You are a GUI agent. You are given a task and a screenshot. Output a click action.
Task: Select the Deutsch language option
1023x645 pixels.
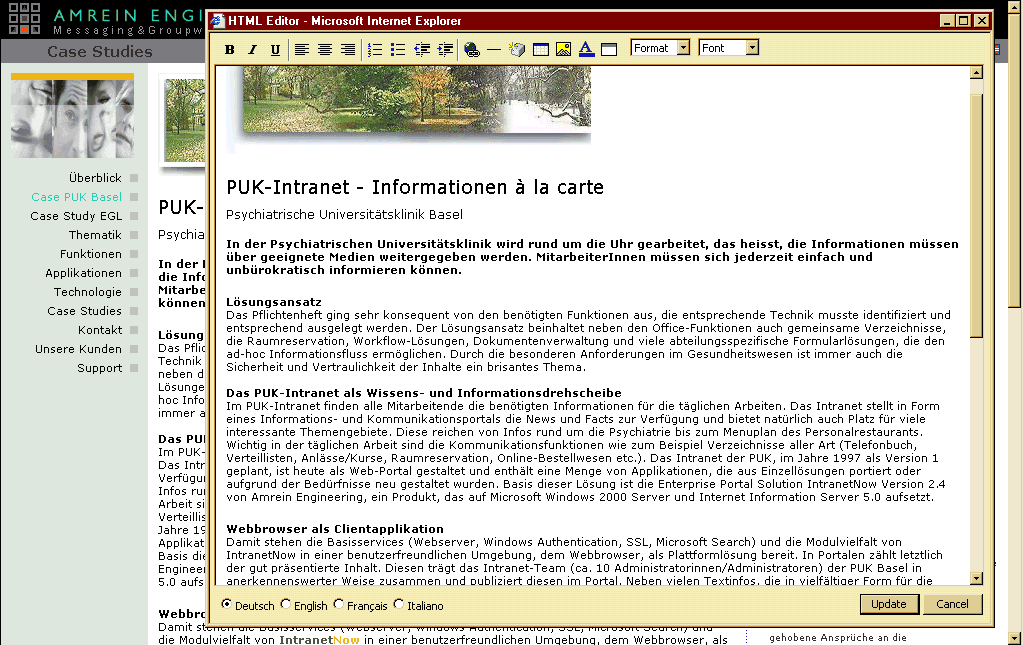(226, 604)
